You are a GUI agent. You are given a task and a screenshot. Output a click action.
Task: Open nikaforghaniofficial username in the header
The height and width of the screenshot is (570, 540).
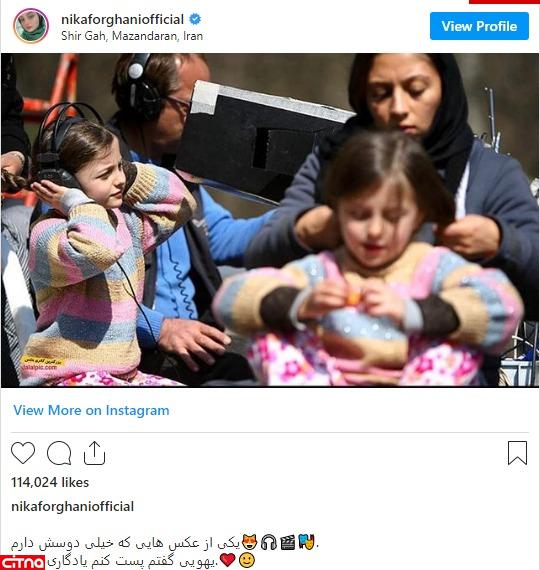point(123,19)
